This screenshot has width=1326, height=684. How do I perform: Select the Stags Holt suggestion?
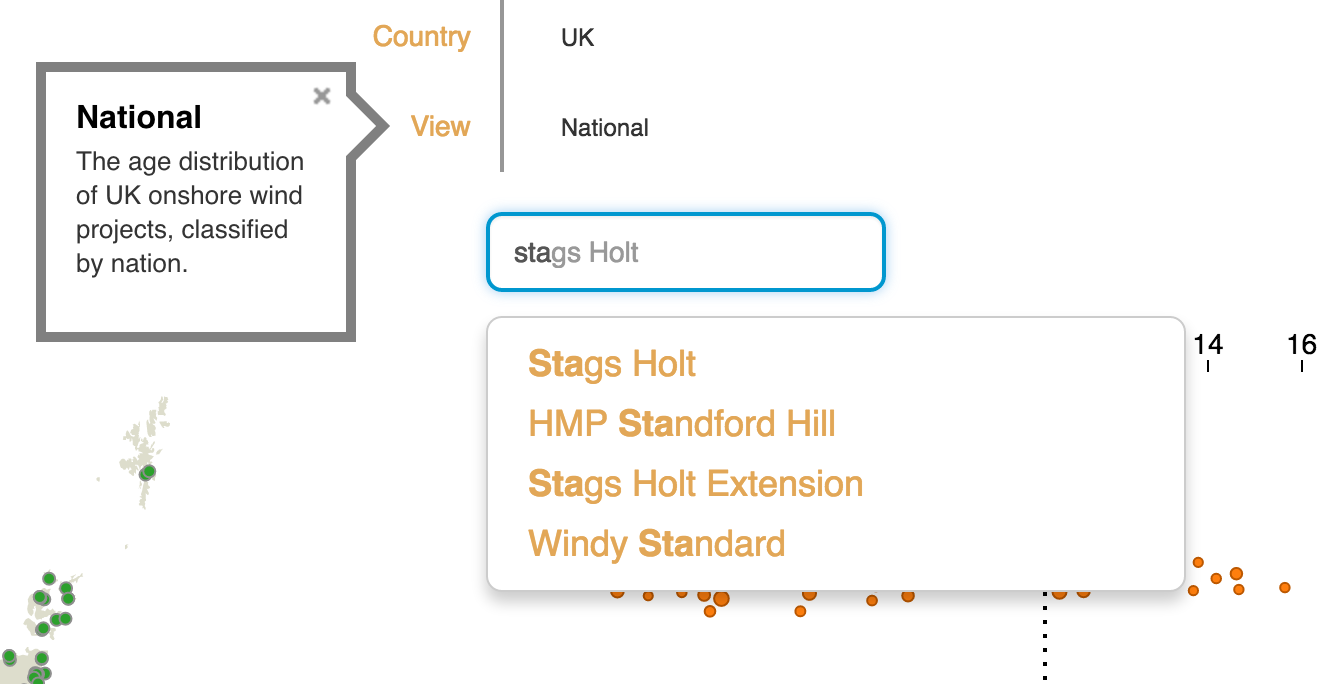(612, 364)
